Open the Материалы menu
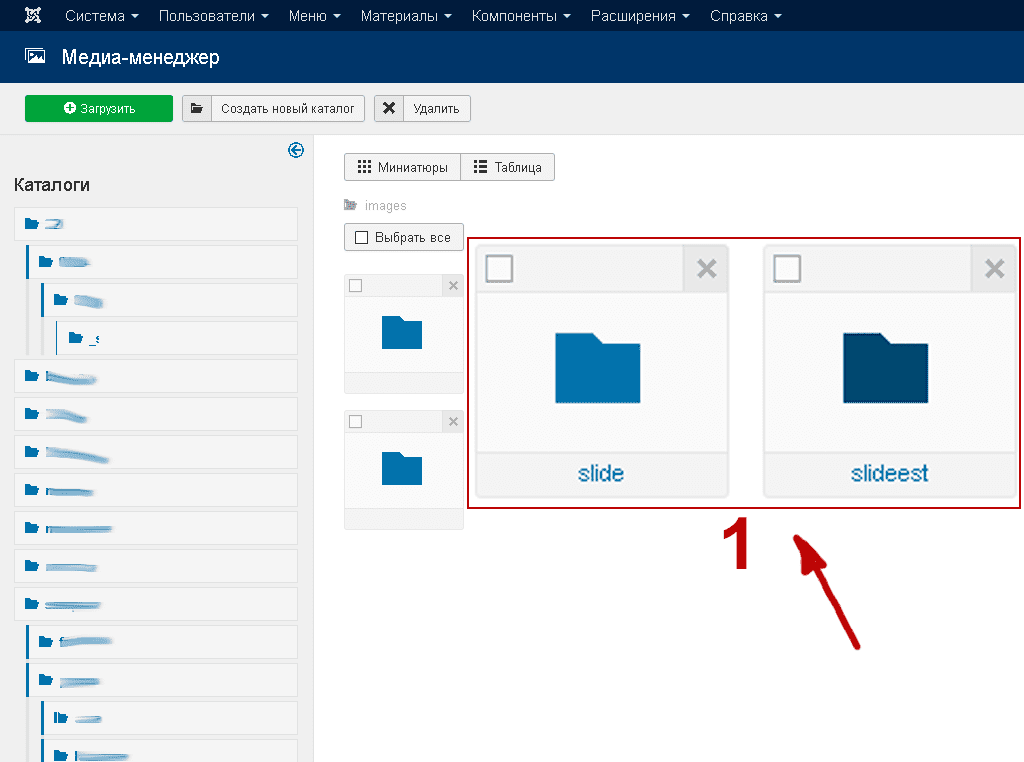Screen dimensions: 1024x762 point(405,16)
